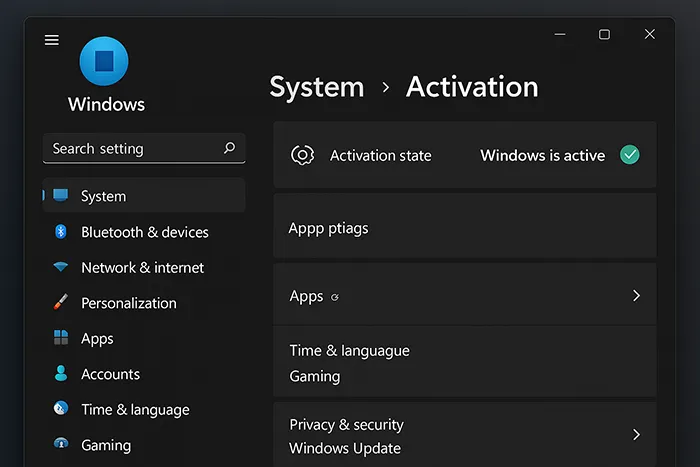Click the green activation checkmark icon
This screenshot has width=700, height=467.
tap(629, 155)
